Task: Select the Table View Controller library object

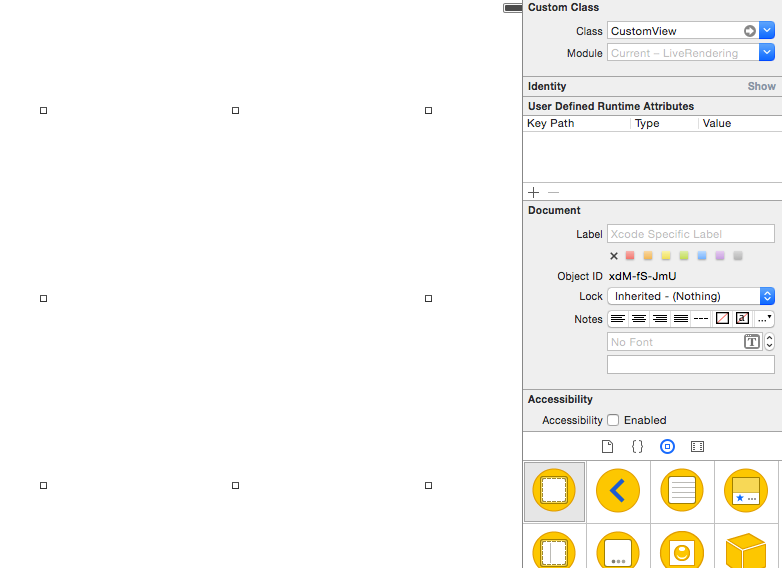Action: point(682,491)
